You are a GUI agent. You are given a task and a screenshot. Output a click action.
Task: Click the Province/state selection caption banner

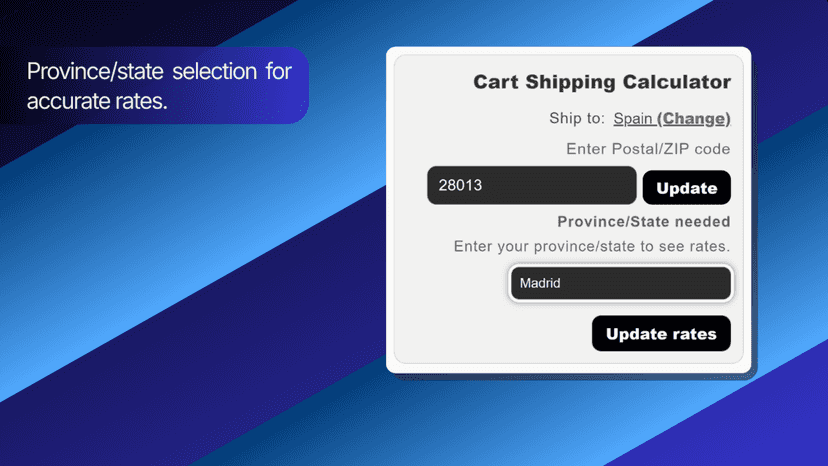(x=154, y=86)
